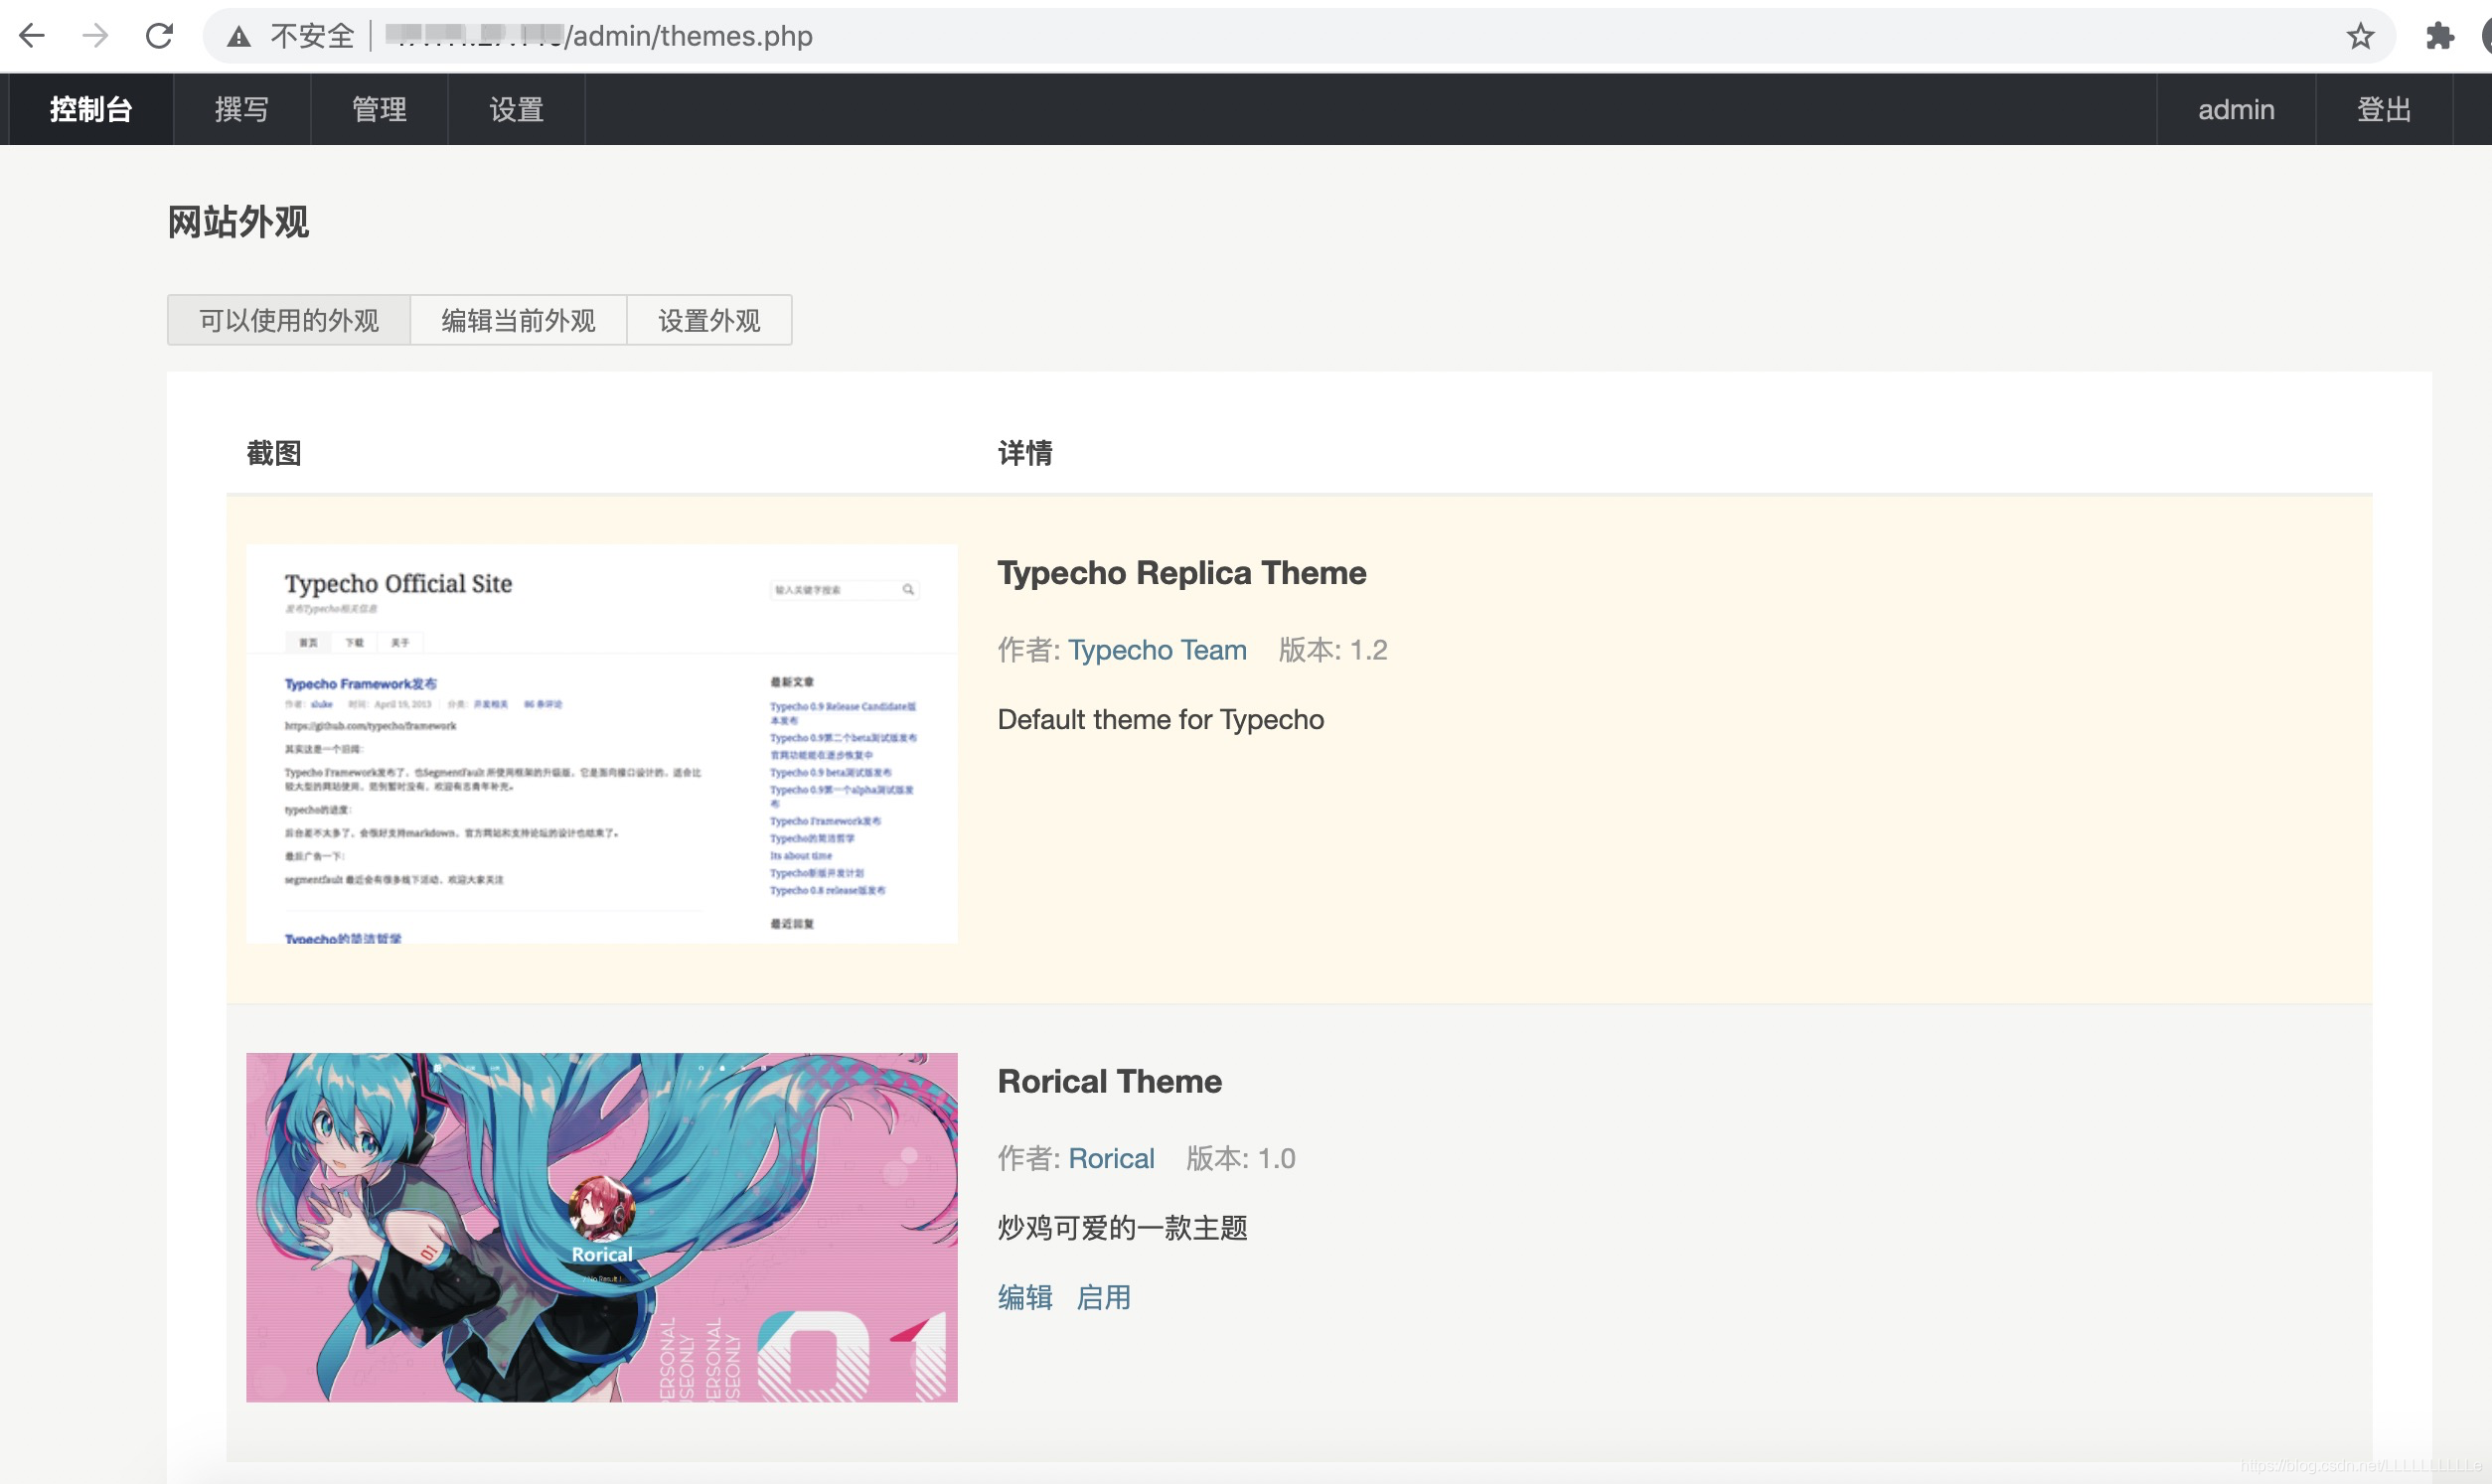2492x1484 pixels.
Task: Click the address bar URL field
Action: (1300, 36)
